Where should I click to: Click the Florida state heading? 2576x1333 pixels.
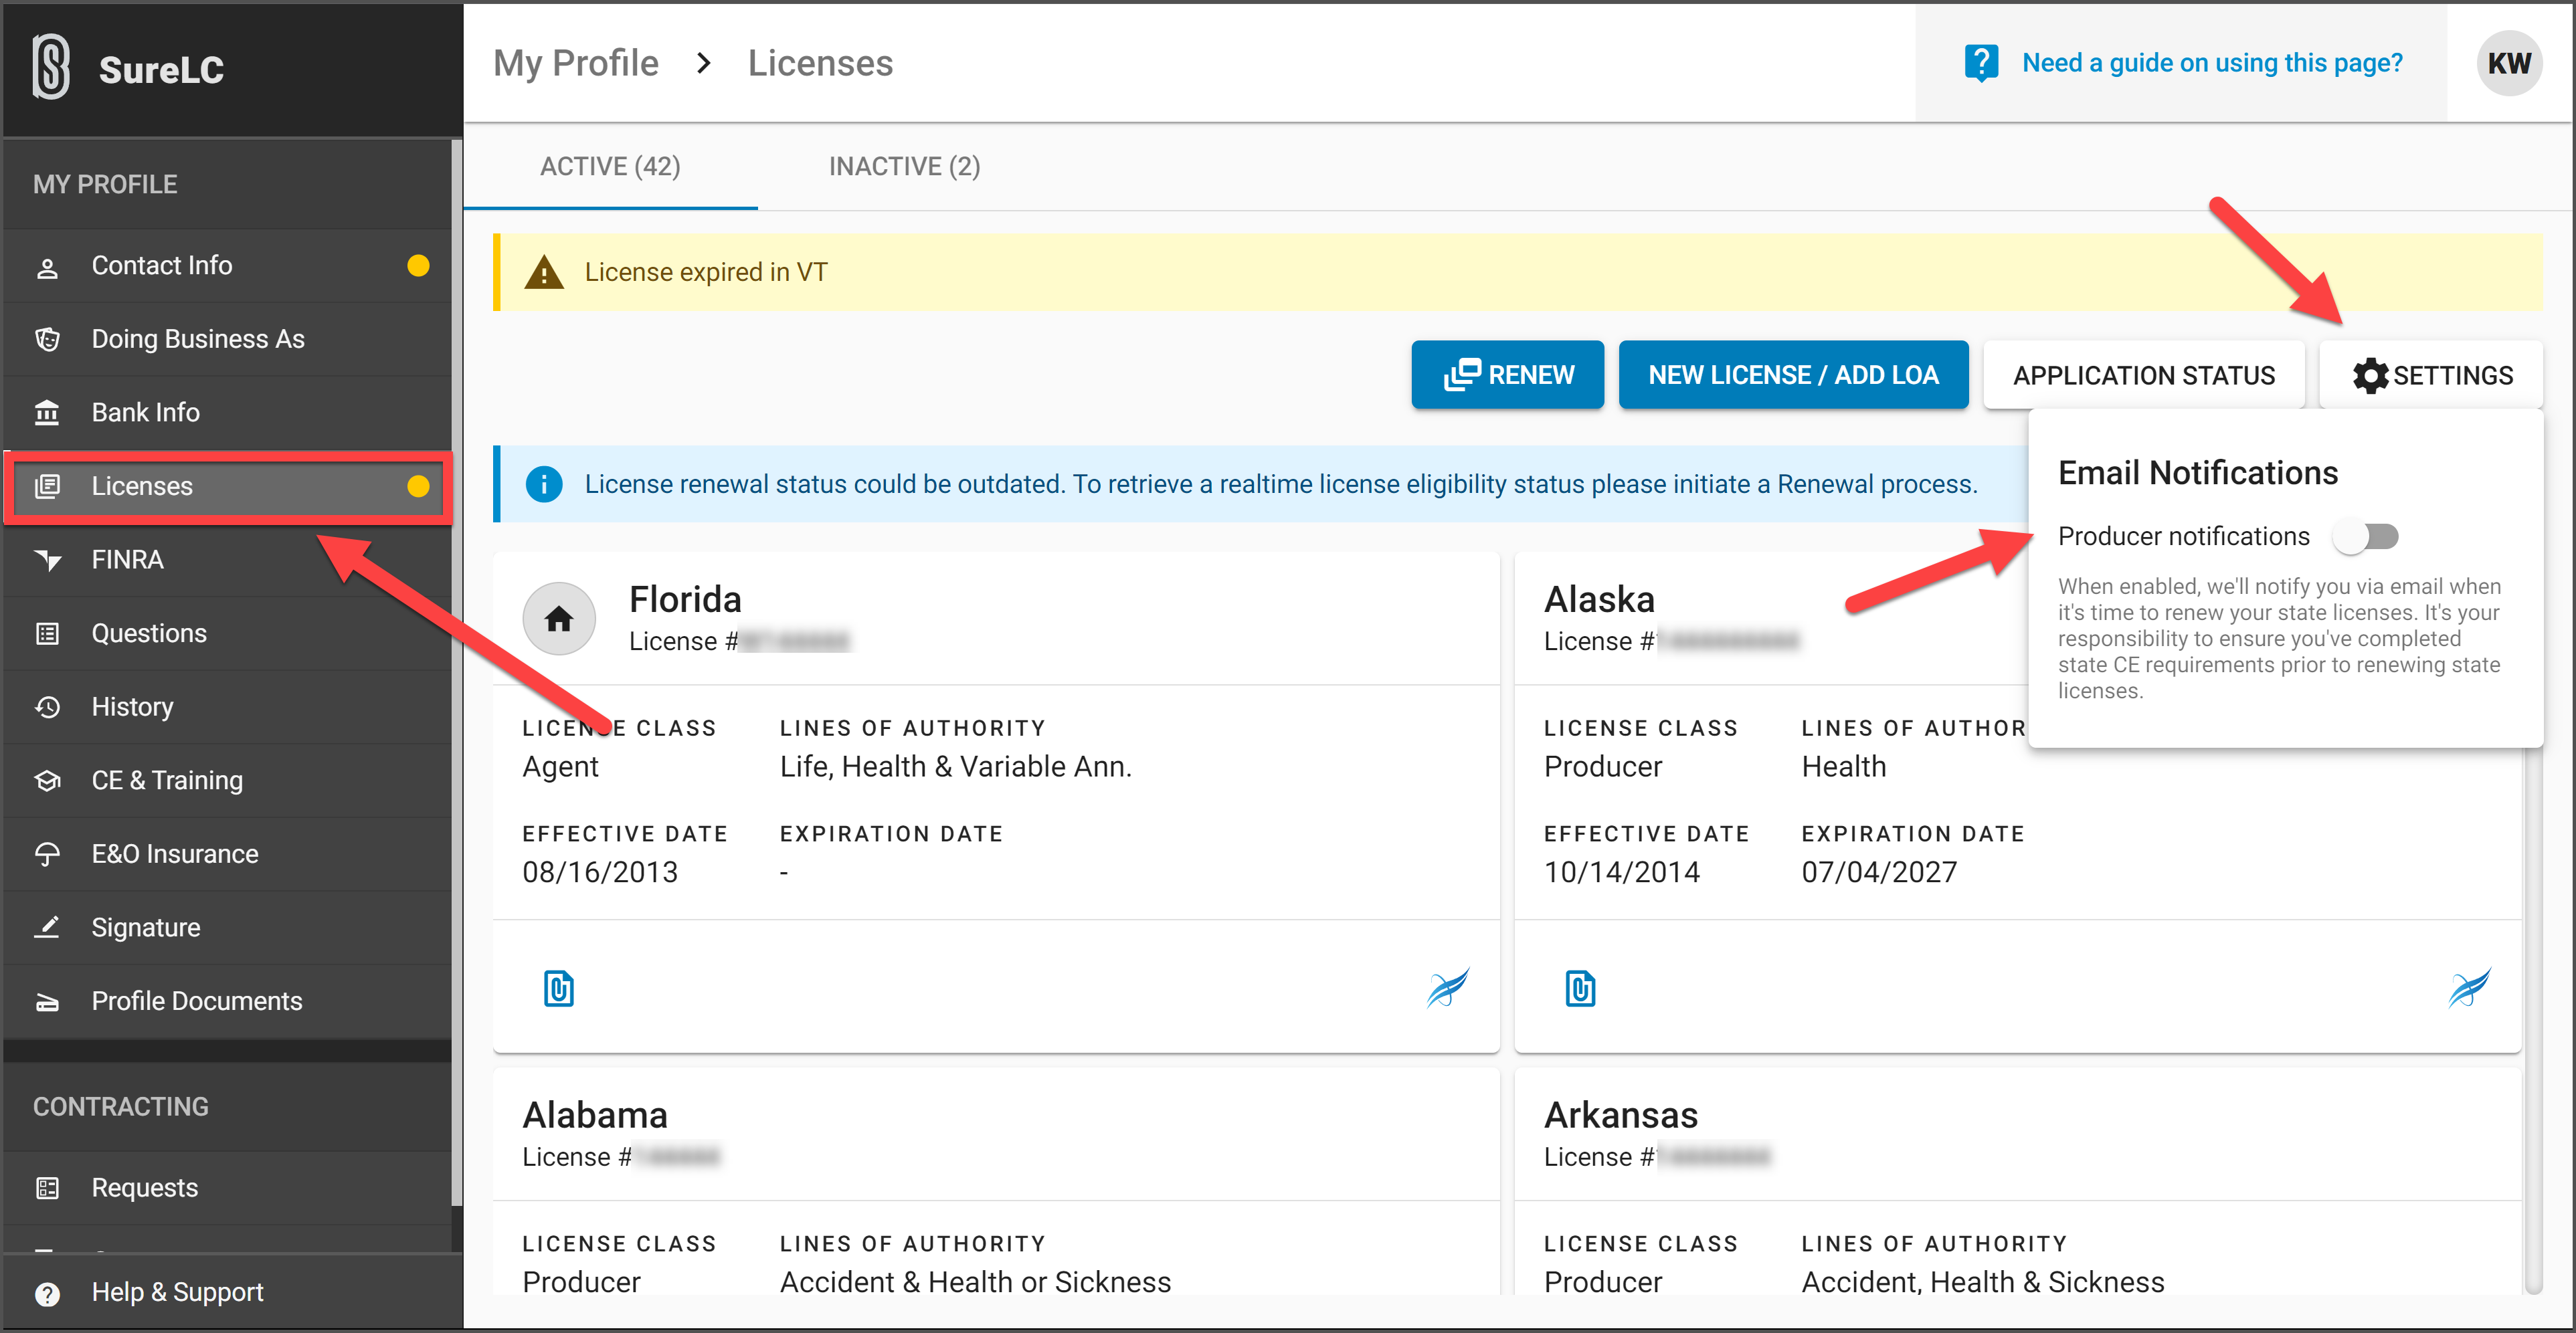[x=685, y=599]
